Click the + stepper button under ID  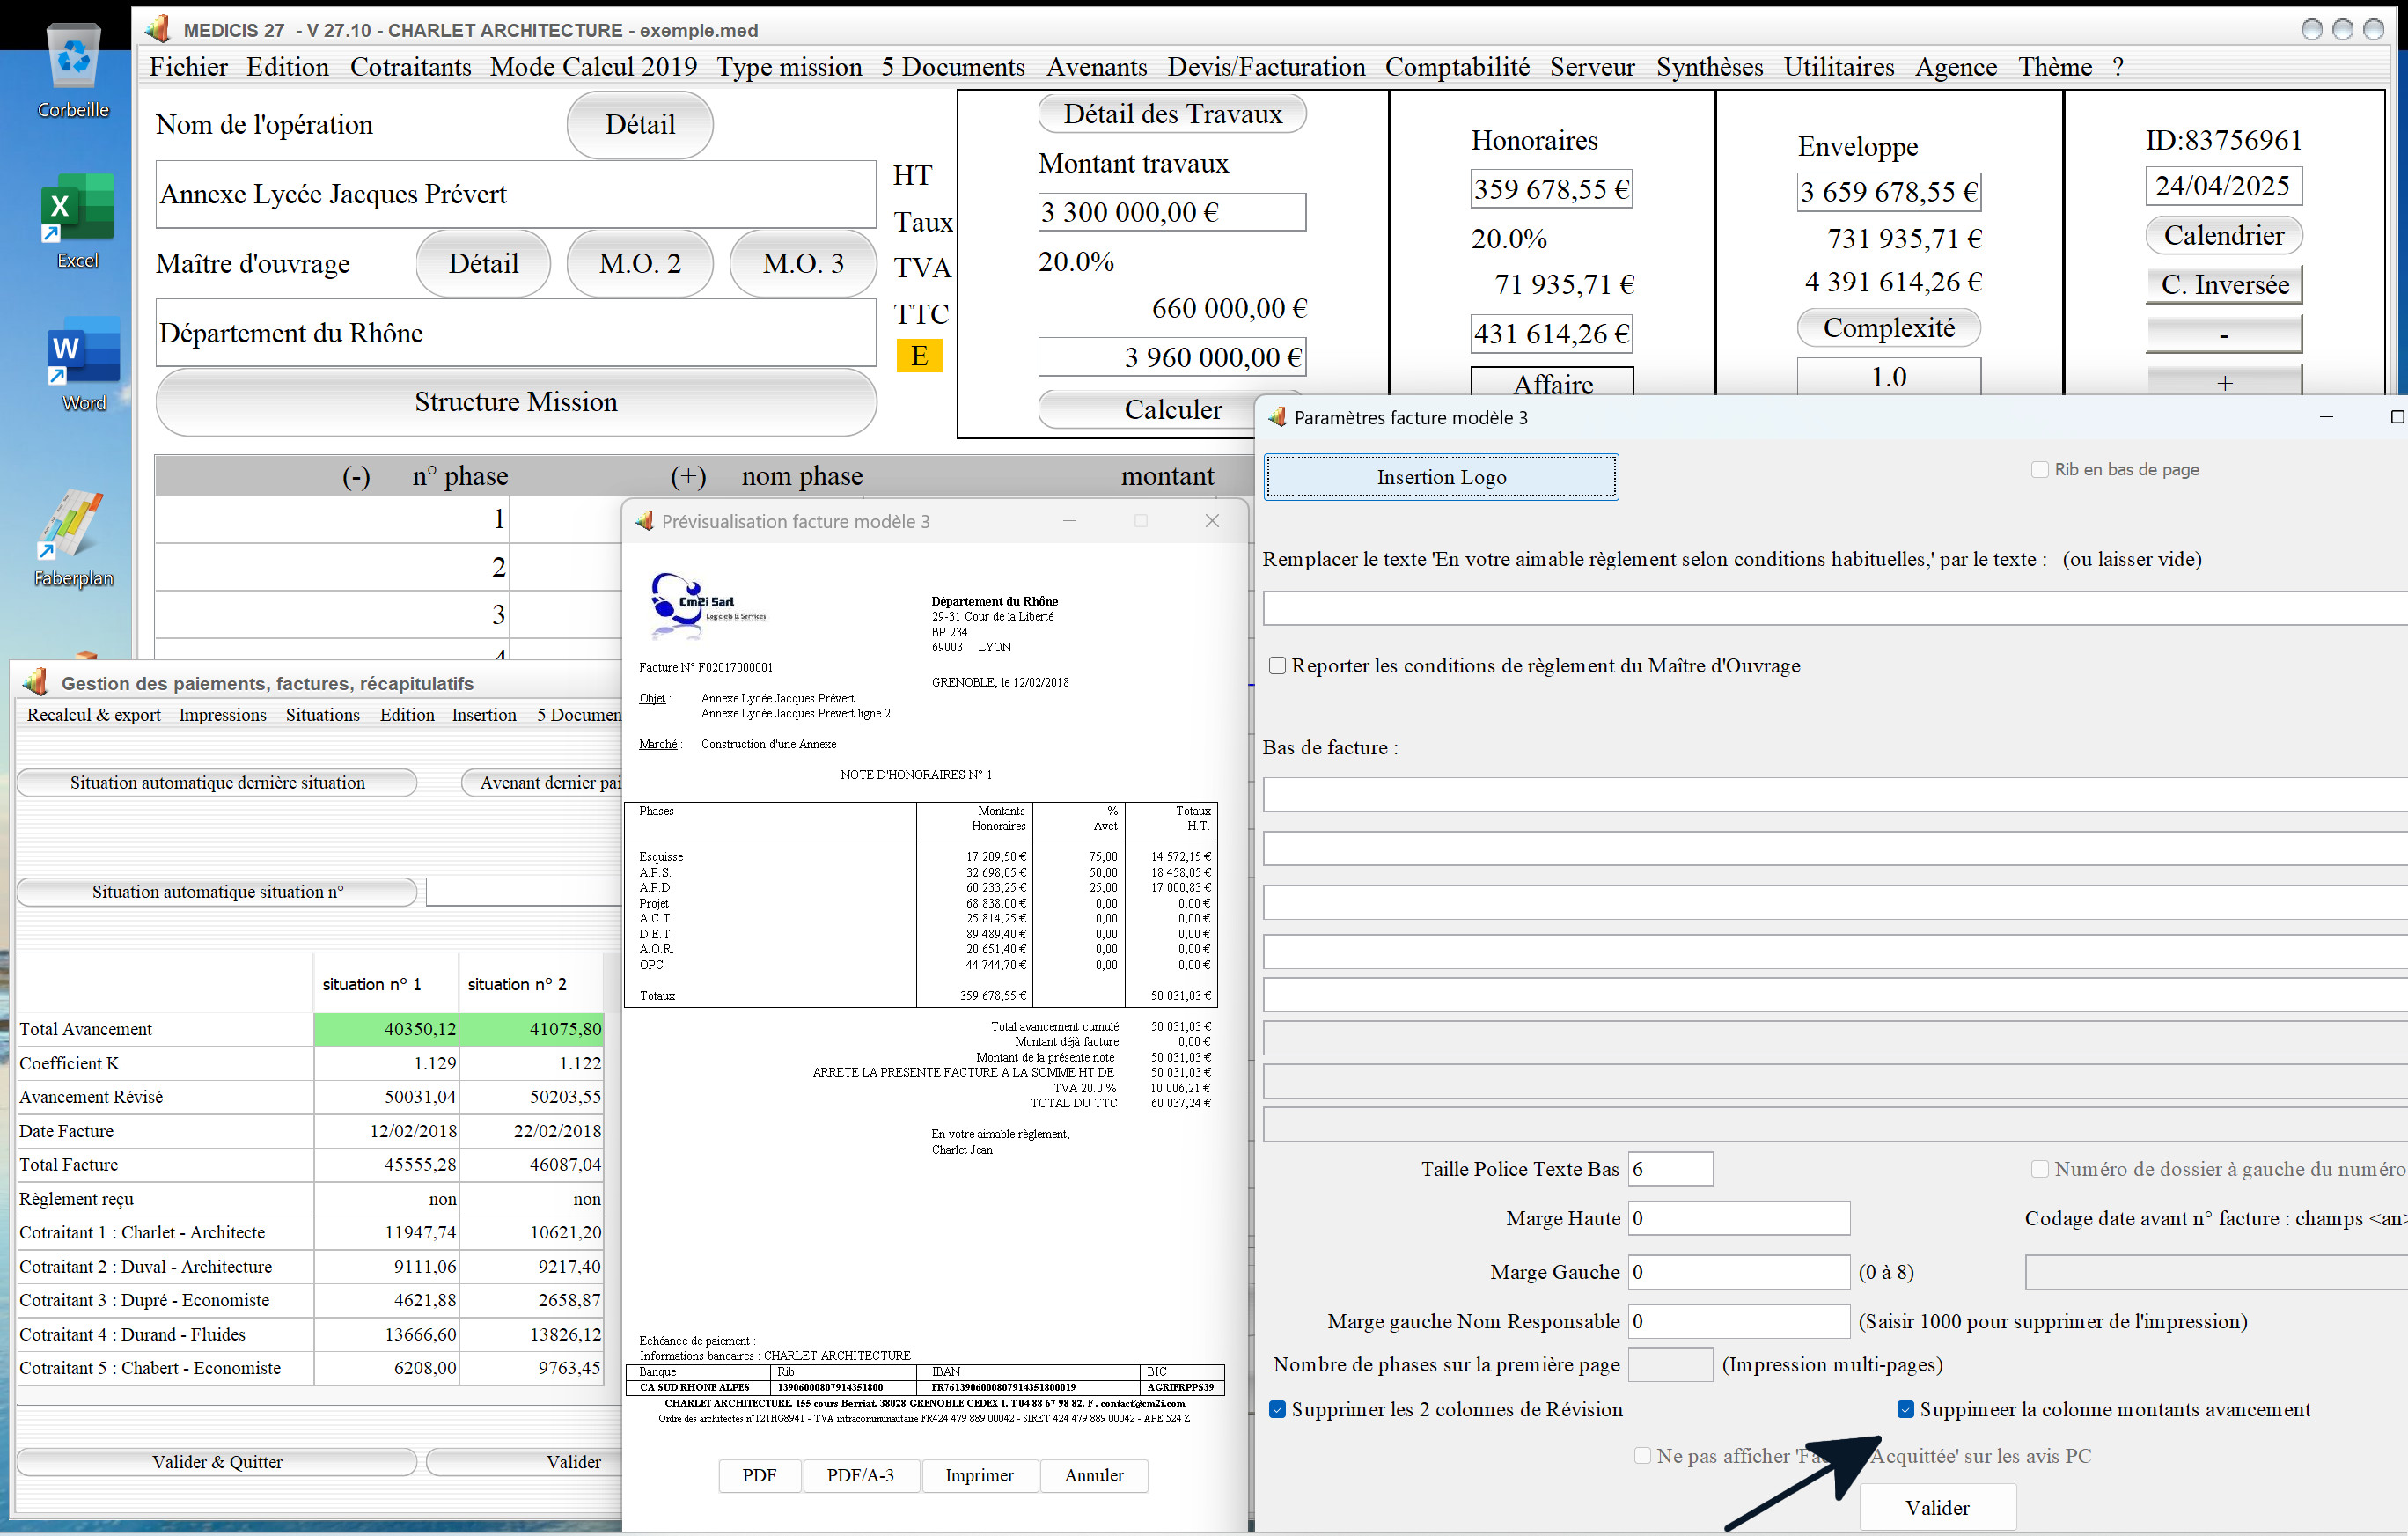pos(2223,381)
